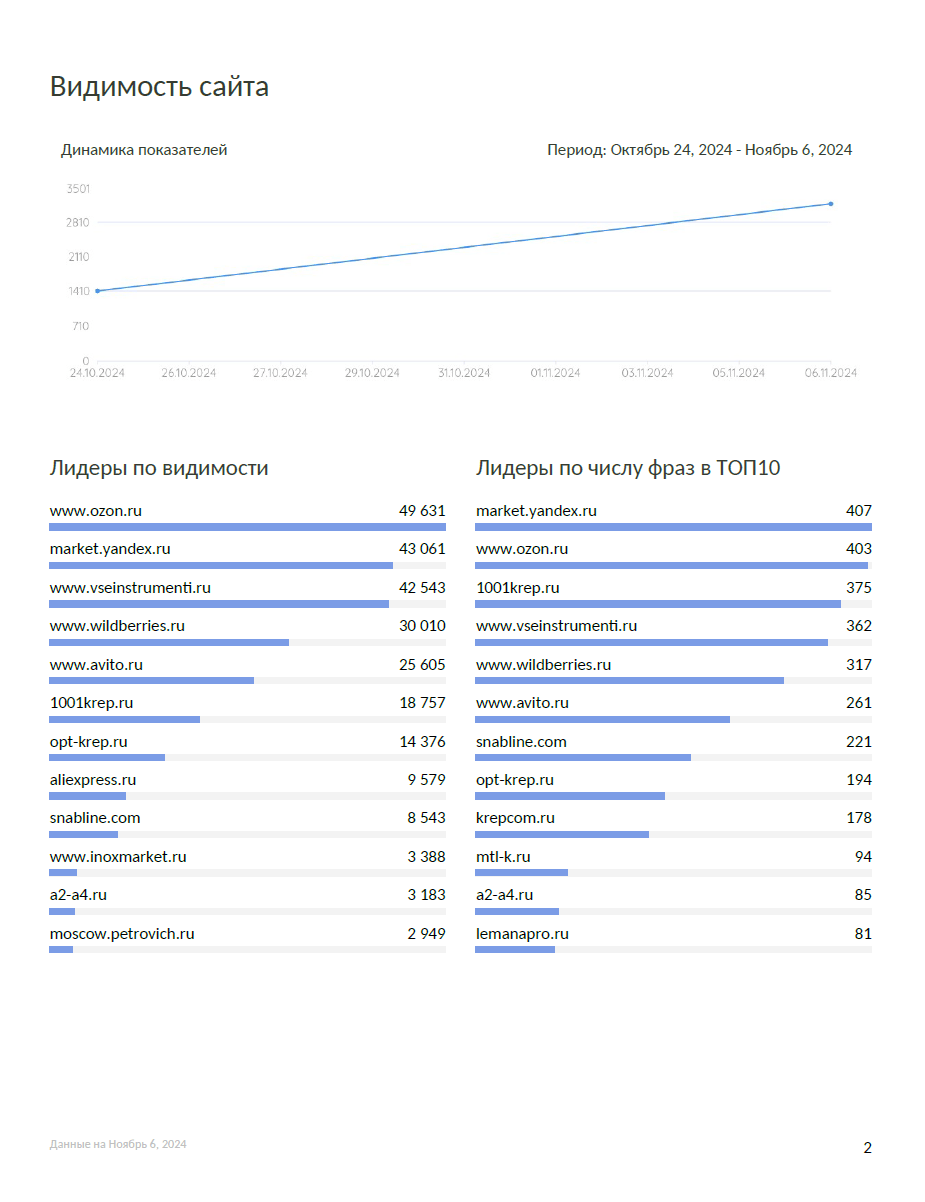Image resolution: width=925 pixels, height=1202 pixels.
Task: Click a2-a4.ru in the TOP10 phrases list
Action: point(504,895)
